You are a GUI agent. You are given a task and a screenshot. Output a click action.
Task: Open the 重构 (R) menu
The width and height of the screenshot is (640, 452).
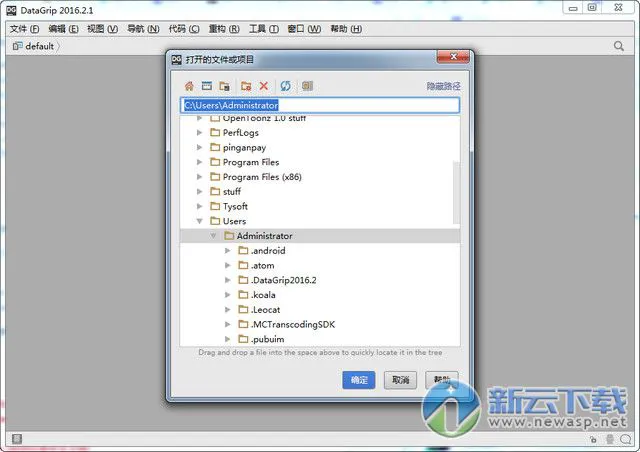tap(224, 29)
